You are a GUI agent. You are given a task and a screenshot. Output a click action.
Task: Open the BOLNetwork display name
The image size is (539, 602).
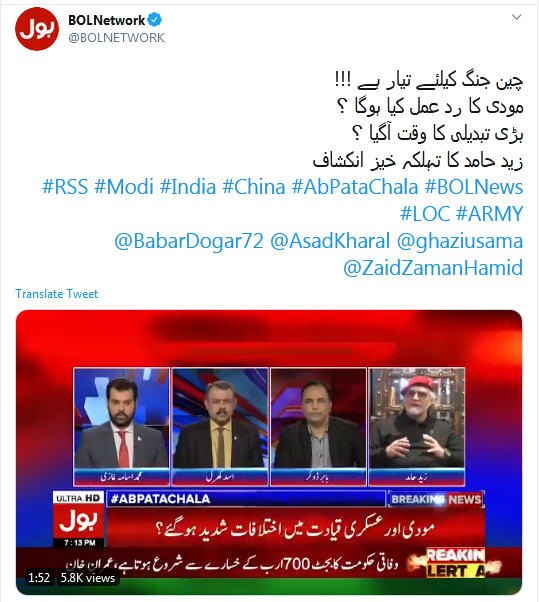click(x=107, y=20)
